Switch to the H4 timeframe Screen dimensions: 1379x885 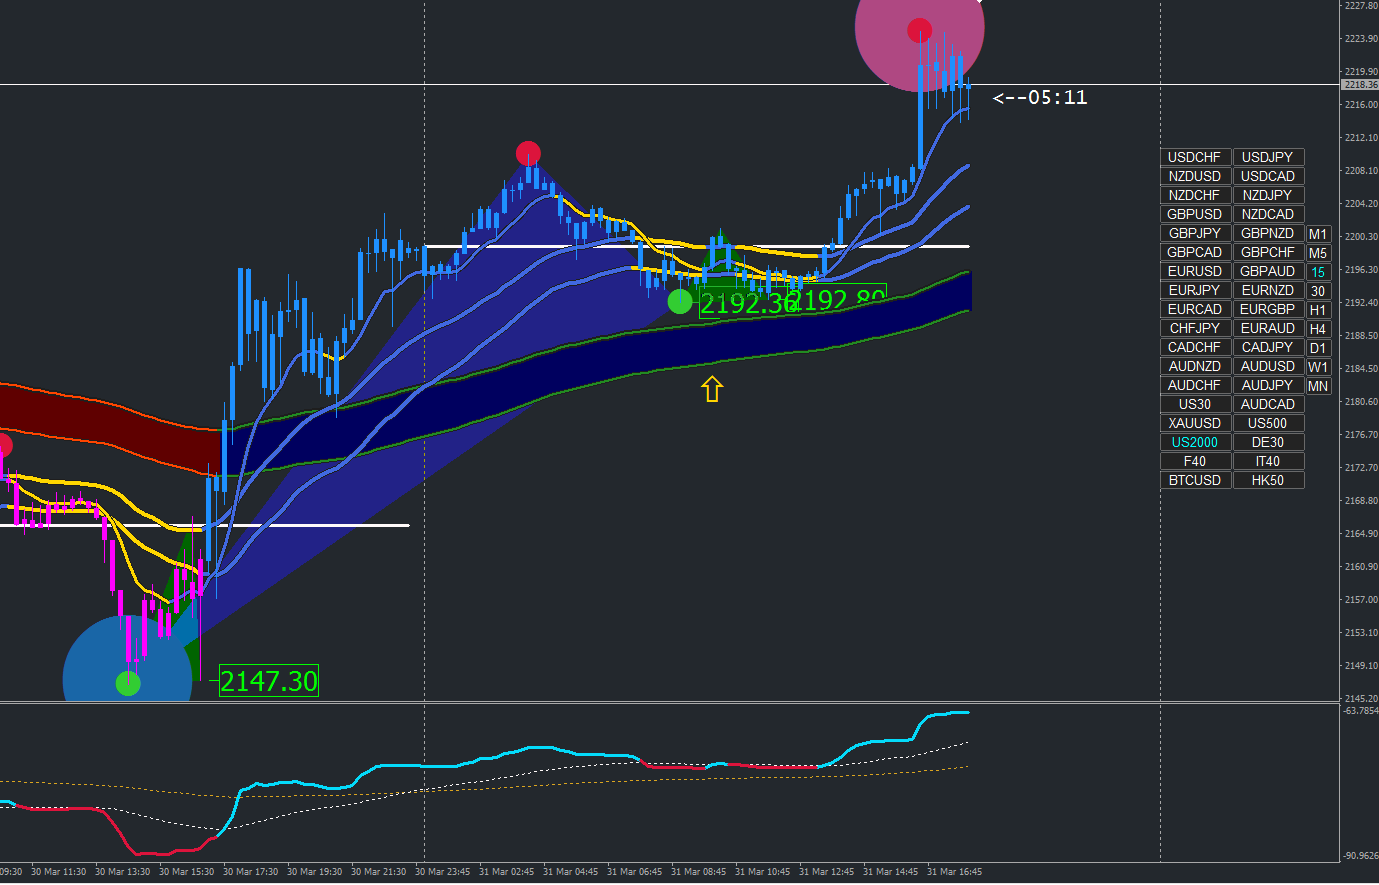pos(1318,329)
